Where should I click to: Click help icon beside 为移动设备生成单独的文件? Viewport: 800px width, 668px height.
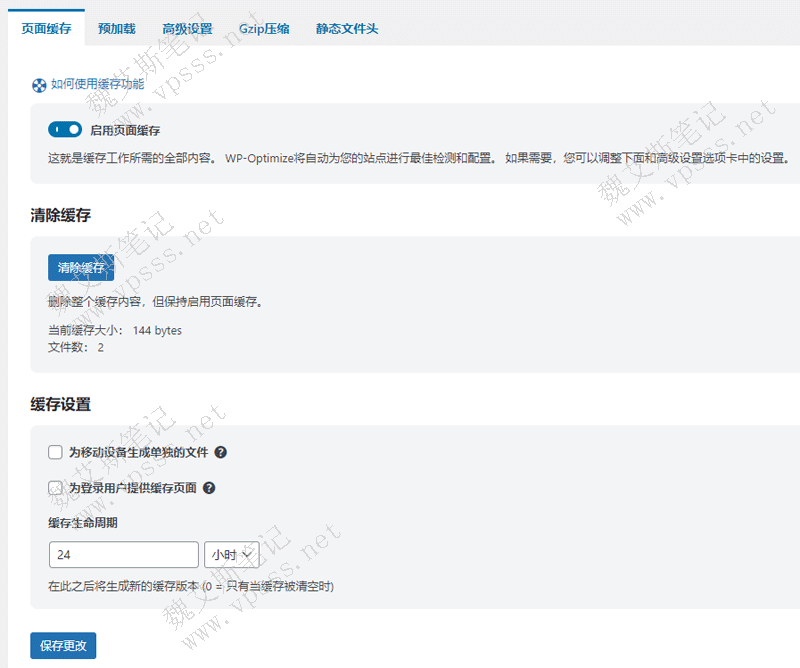click(x=221, y=452)
